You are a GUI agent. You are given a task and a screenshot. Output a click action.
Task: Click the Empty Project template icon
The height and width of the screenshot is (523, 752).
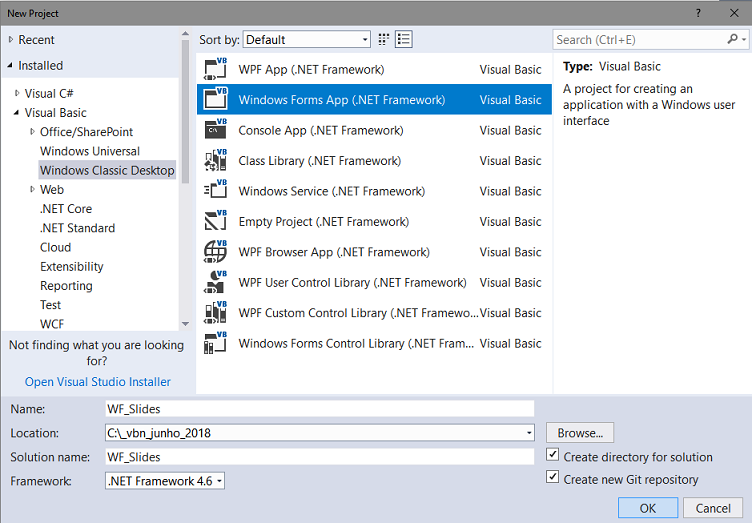(x=215, y=221)
